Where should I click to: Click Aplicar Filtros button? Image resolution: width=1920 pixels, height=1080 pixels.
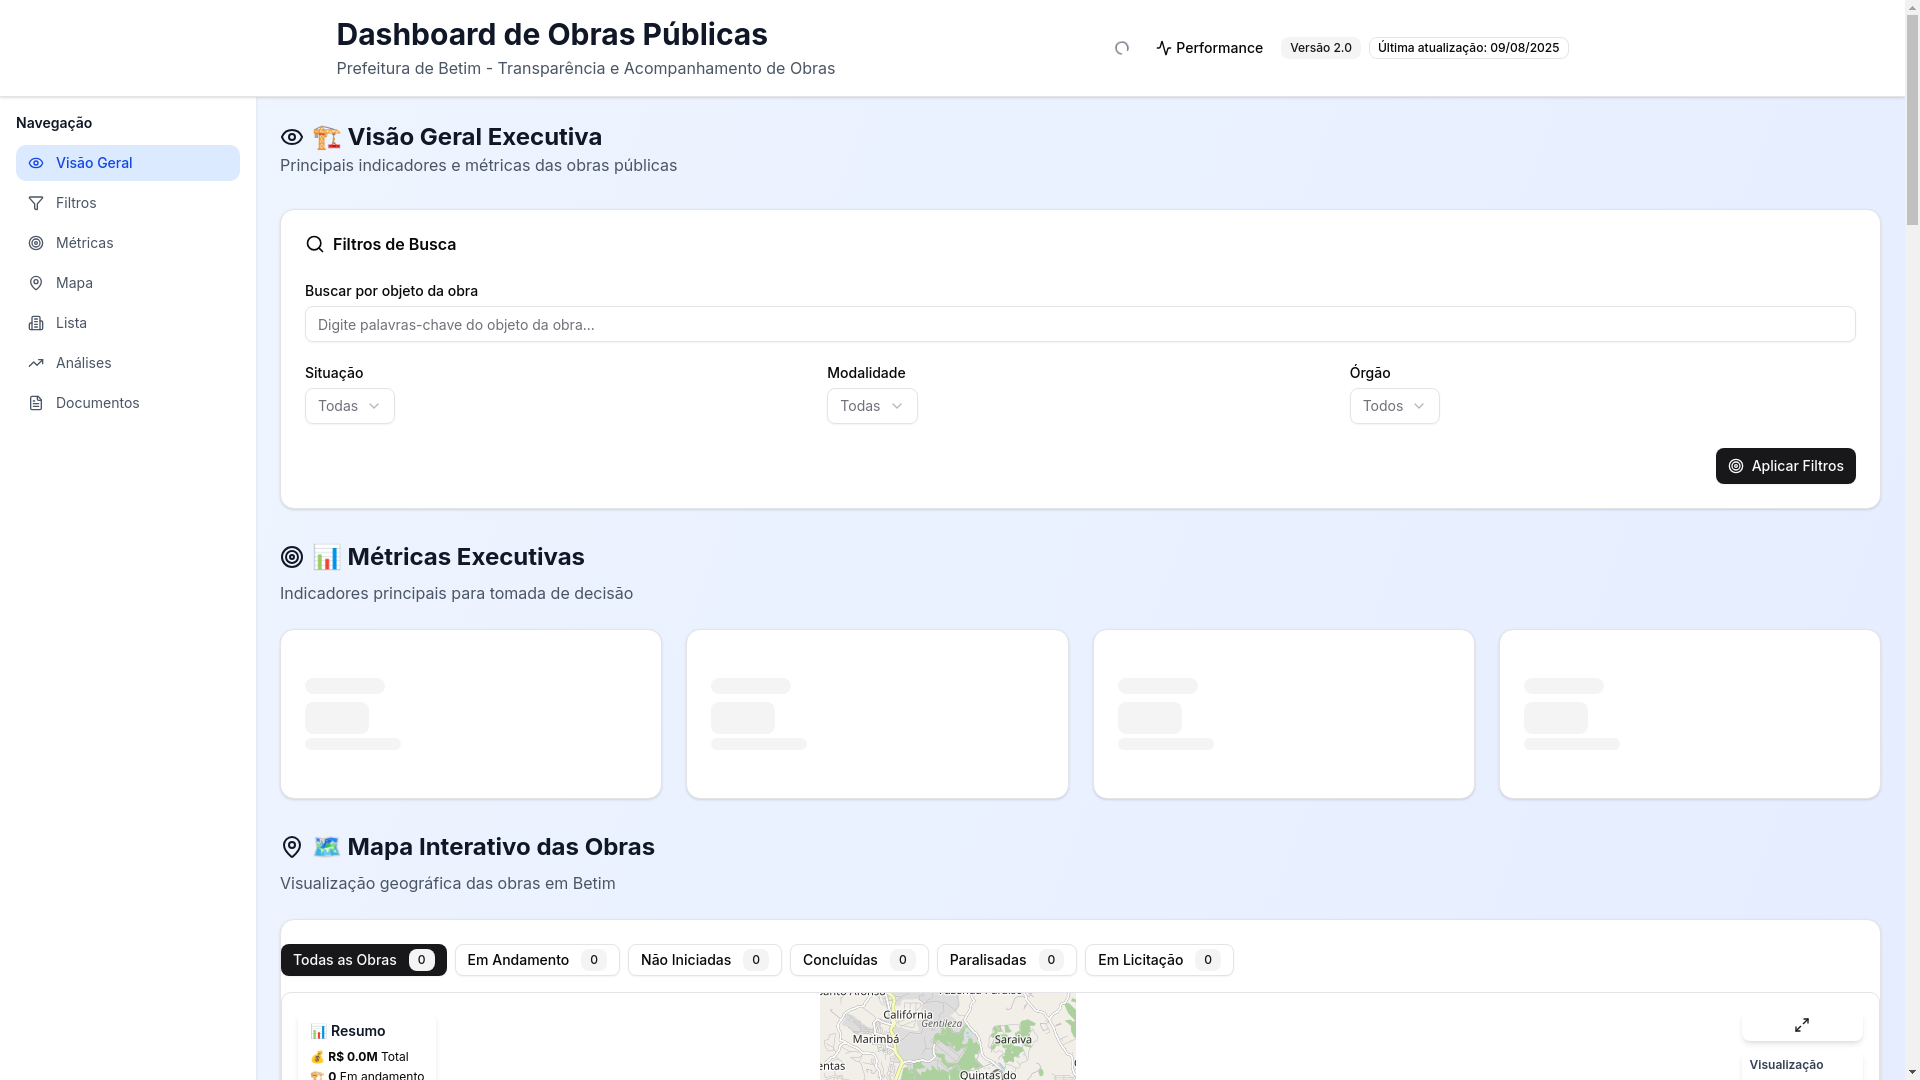(x=1786, y=466)
